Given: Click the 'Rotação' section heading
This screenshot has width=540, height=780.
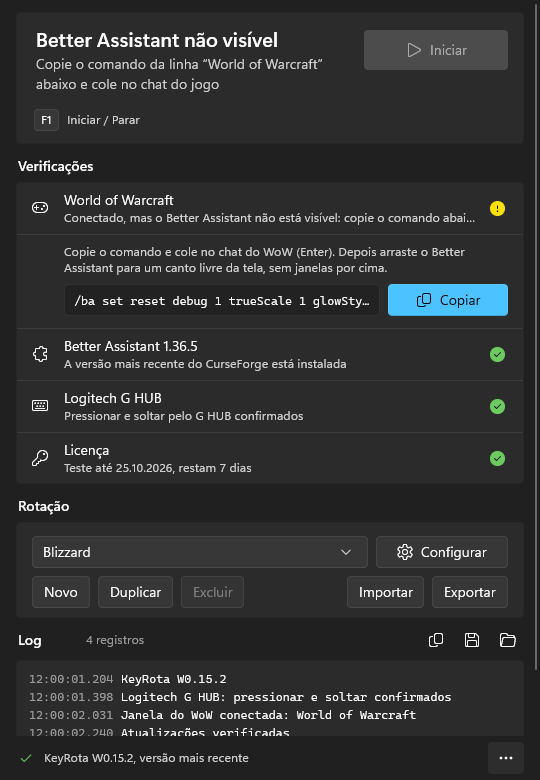Looking at the screenshot, I should [x=44, y=506].
